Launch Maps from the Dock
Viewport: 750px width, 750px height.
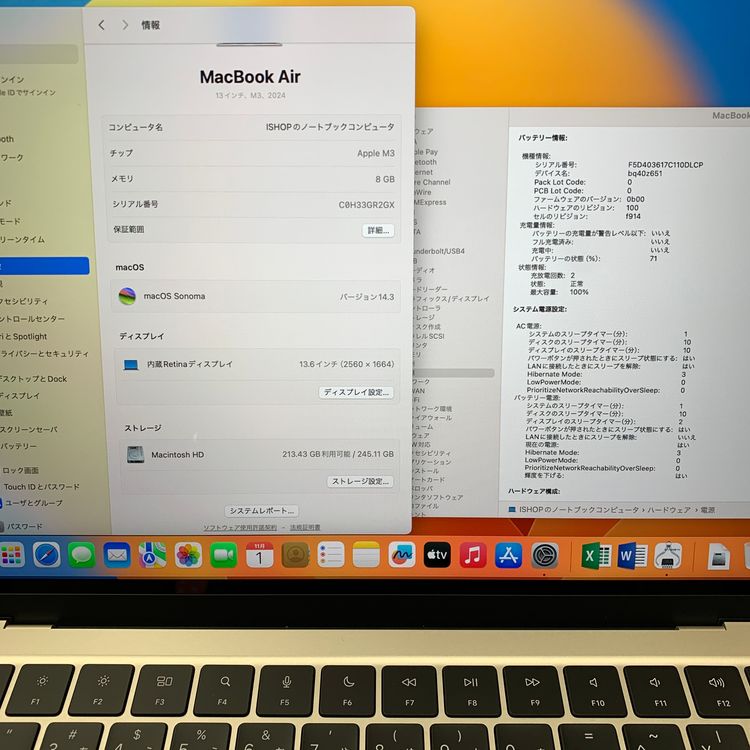pos(153,555)
